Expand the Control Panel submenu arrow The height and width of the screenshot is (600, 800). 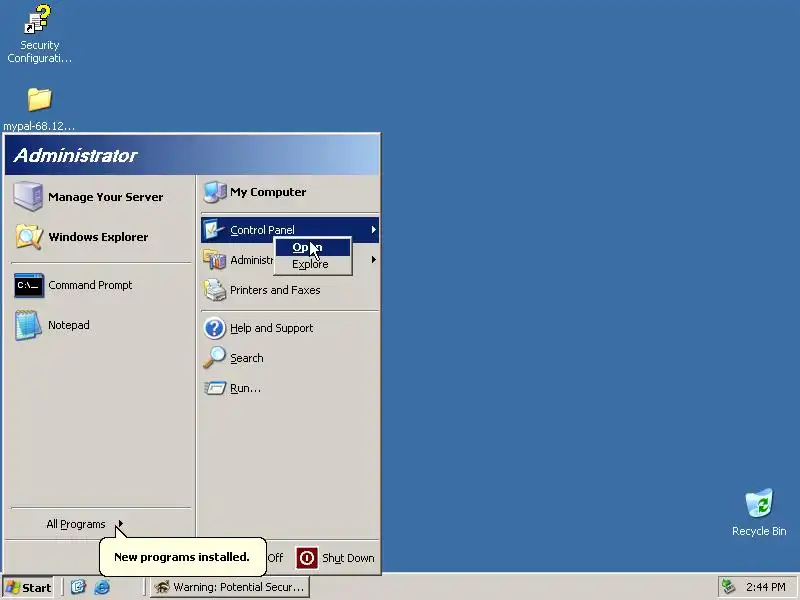tap(373, 230)
